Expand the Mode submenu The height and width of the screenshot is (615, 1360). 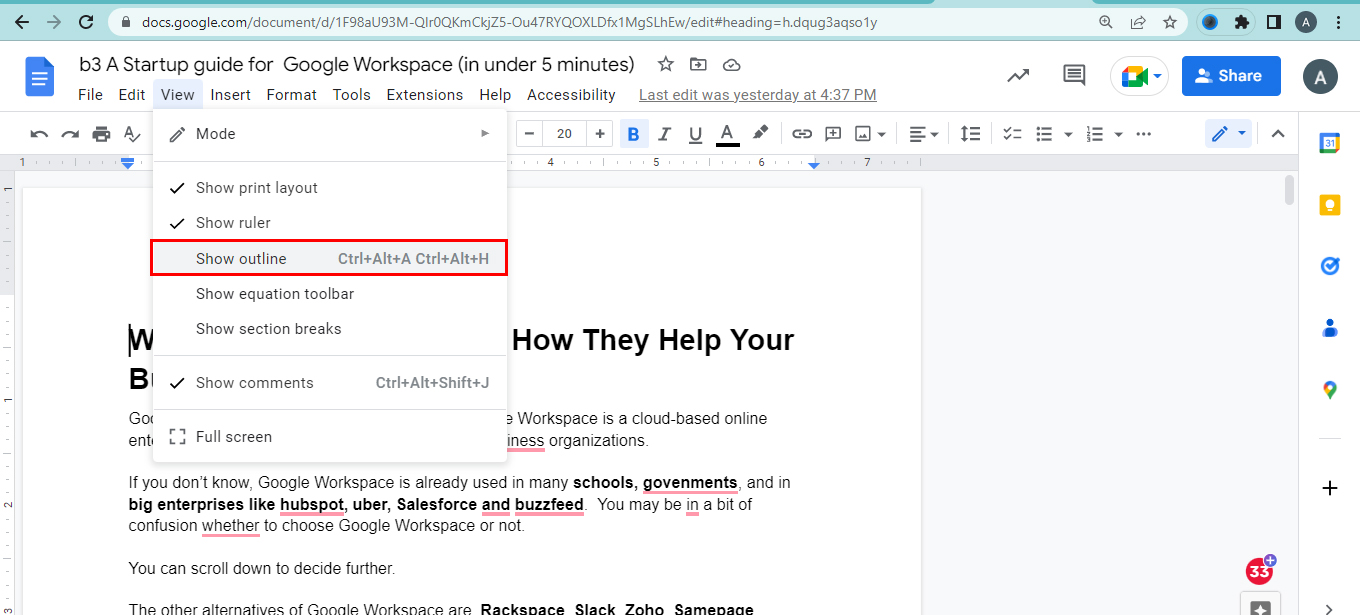coord(330,134)
